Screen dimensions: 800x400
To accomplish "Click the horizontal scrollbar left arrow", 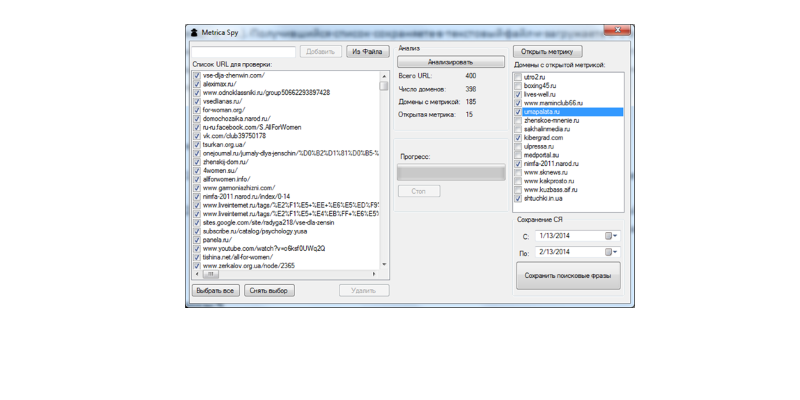I will click(x=196, y=274).
